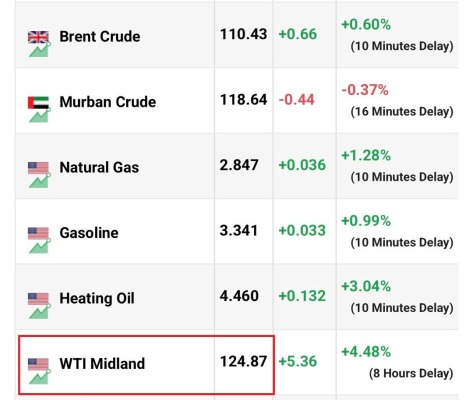Screen dimensions: 473x400
Task: Select the Natural Gas commodity name
Action: click(x=99, y=167)
